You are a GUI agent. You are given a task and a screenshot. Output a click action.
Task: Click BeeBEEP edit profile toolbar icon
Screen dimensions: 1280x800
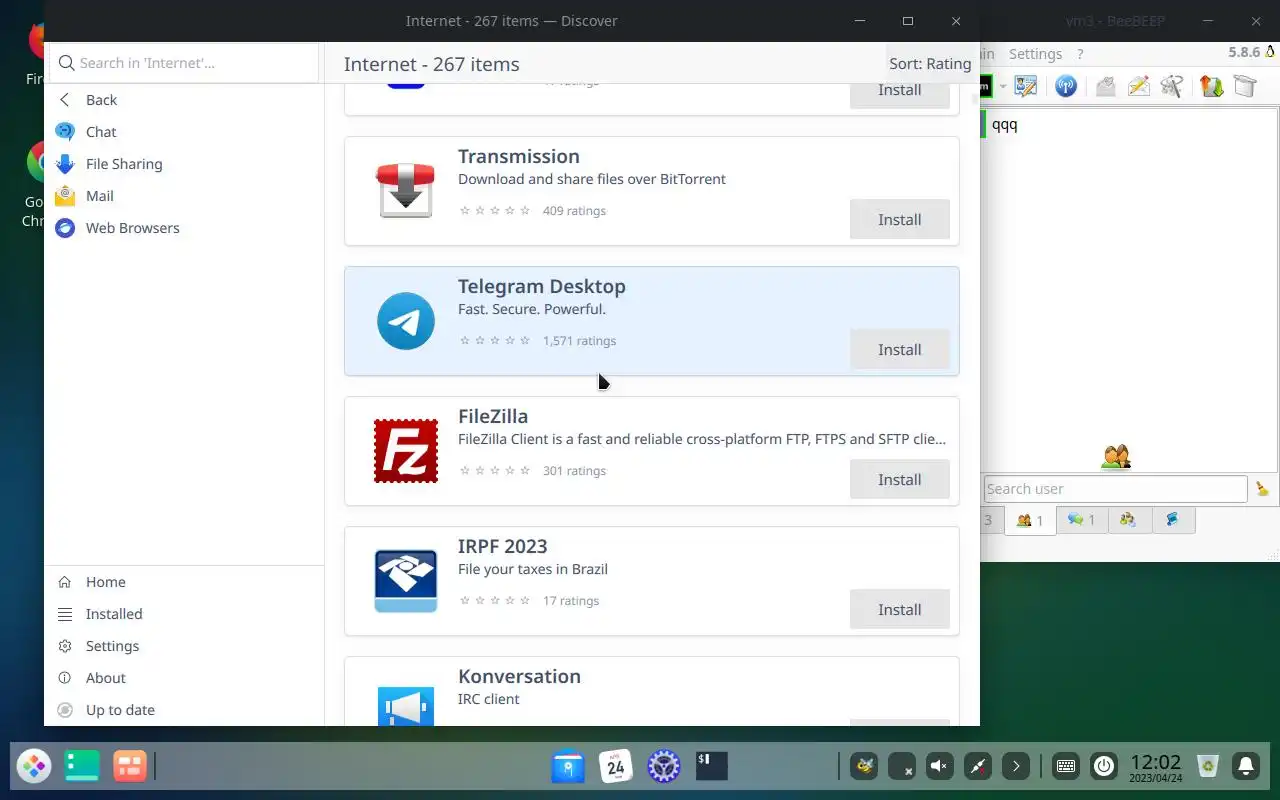[x=1026, y=86]
